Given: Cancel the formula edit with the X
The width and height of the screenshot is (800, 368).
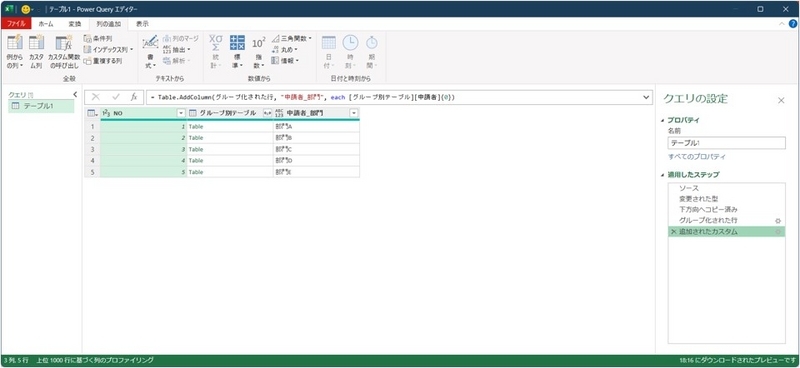Looking at the screenshot, I should 95,97.
